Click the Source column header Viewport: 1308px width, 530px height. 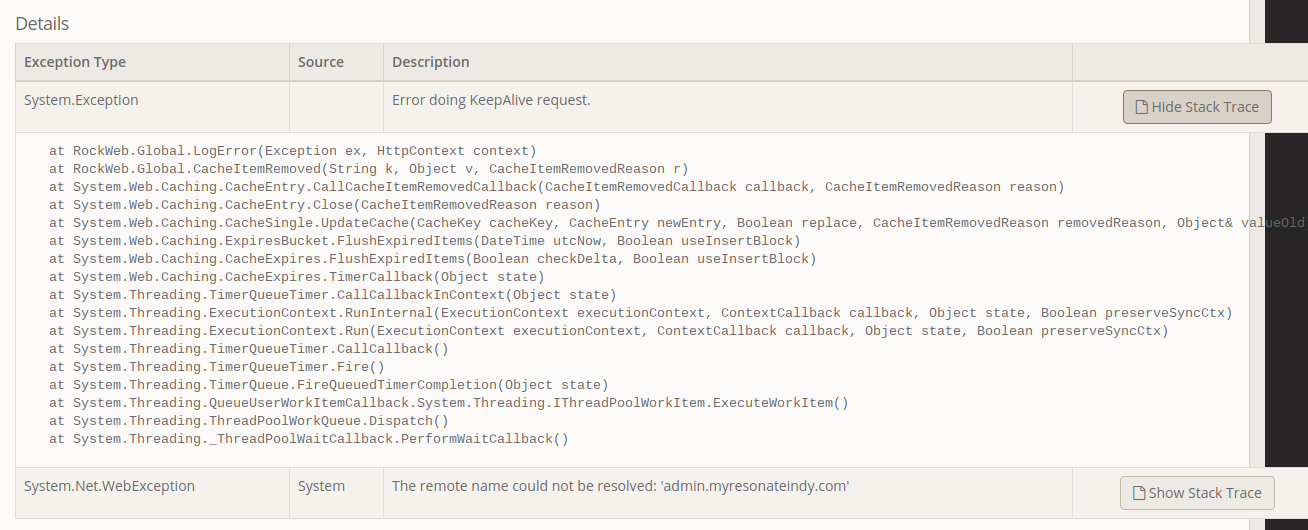[x=320, y=62]
